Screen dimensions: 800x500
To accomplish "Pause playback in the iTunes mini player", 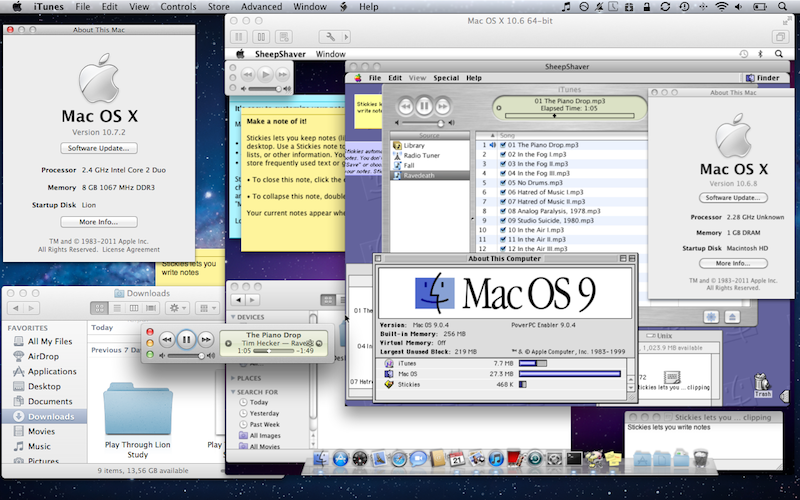I will (186, 340).
